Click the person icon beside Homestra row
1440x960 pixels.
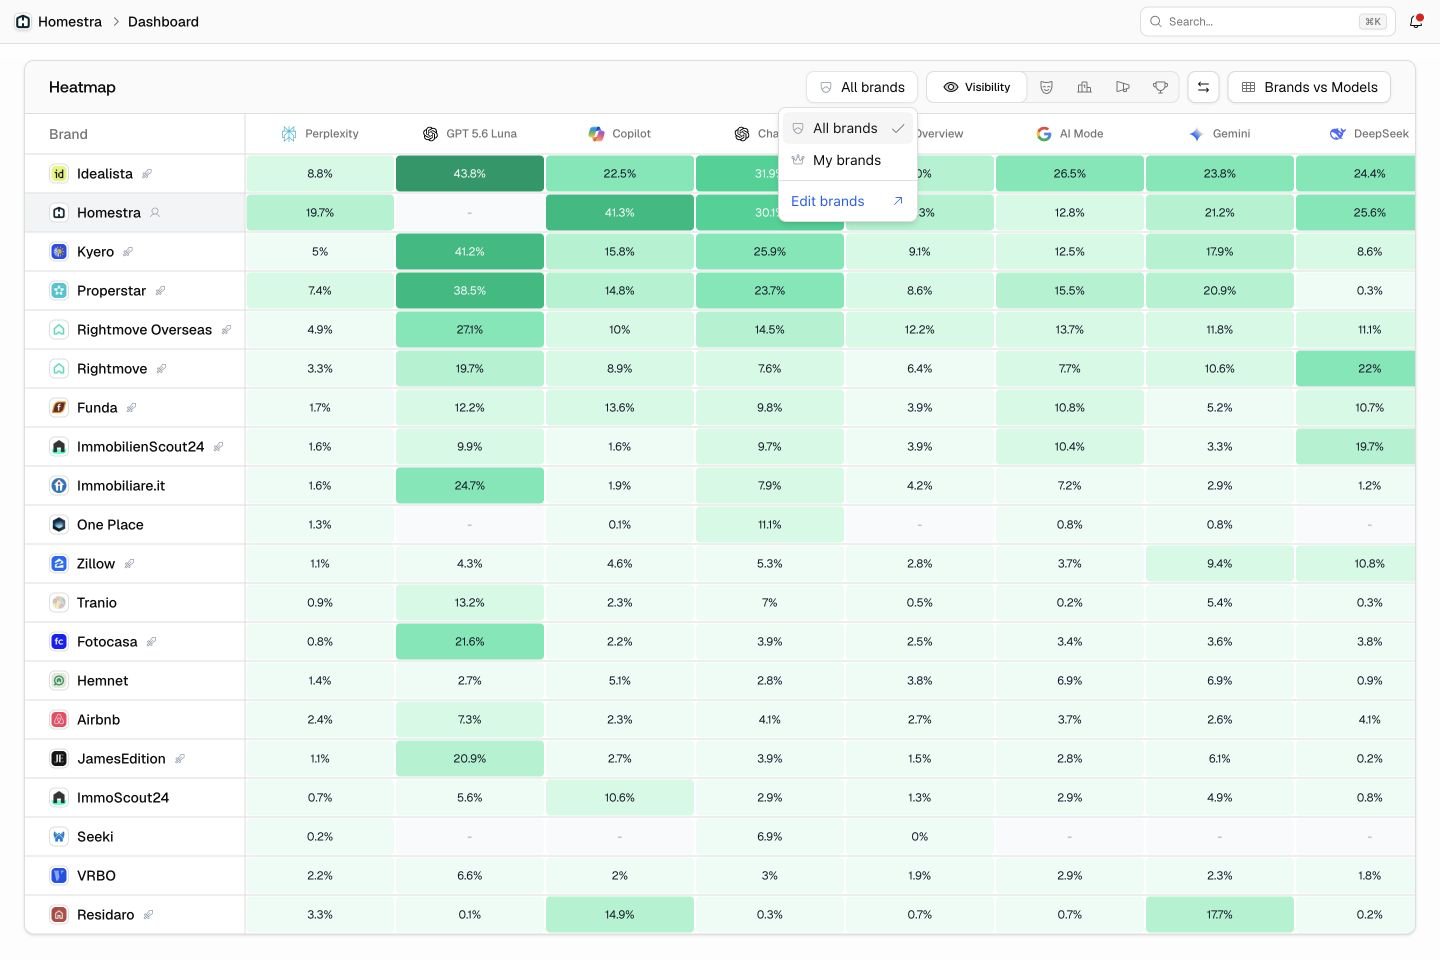[155, 213]
